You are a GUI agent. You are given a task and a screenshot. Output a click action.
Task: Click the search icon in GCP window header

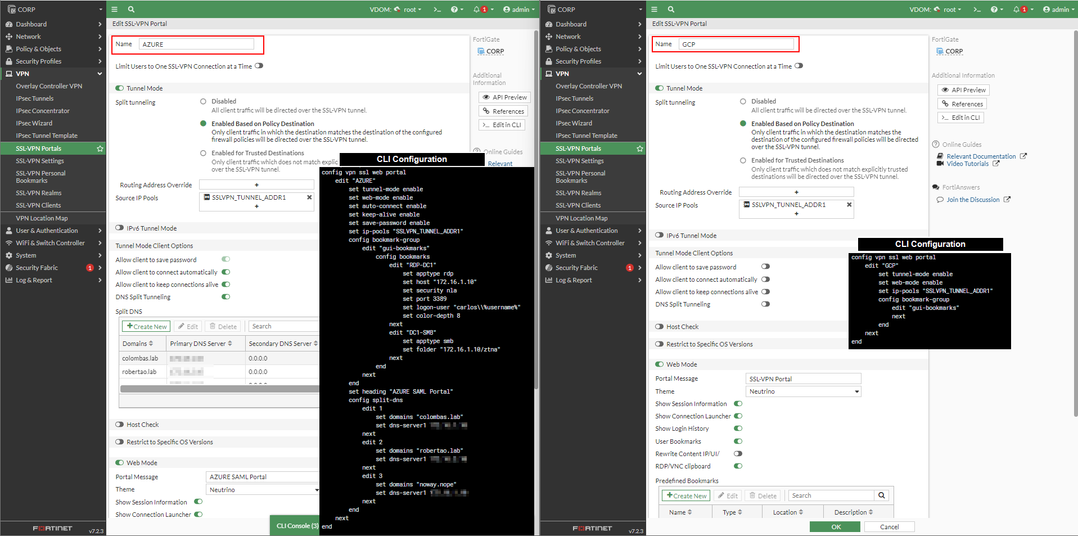[x=671, y=10]
